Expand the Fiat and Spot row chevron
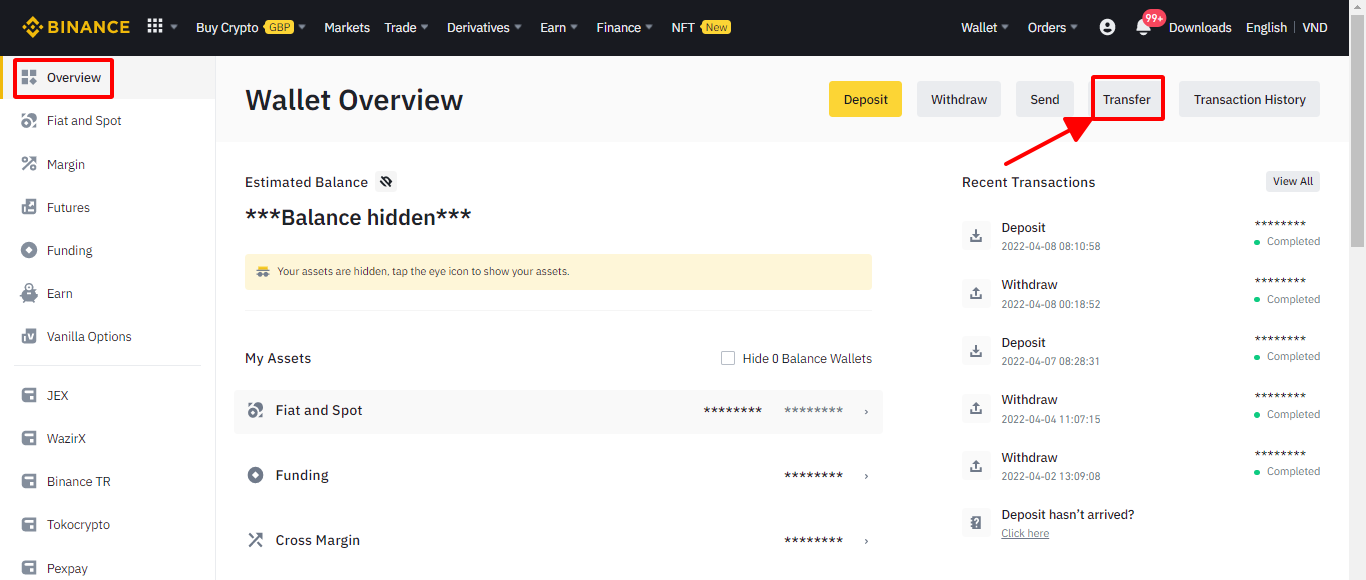 [x=866, y=411]
